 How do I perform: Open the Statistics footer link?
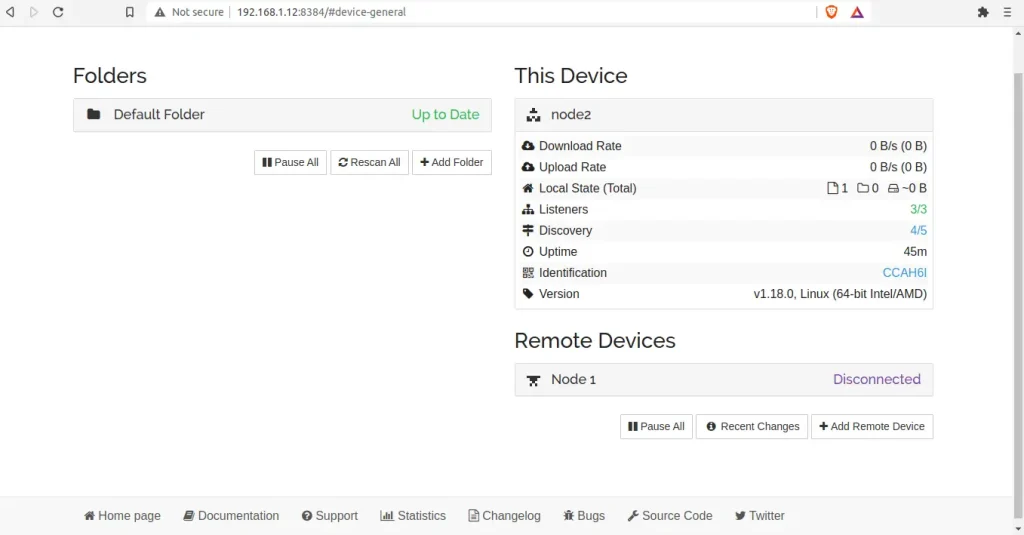coord(413,515)
